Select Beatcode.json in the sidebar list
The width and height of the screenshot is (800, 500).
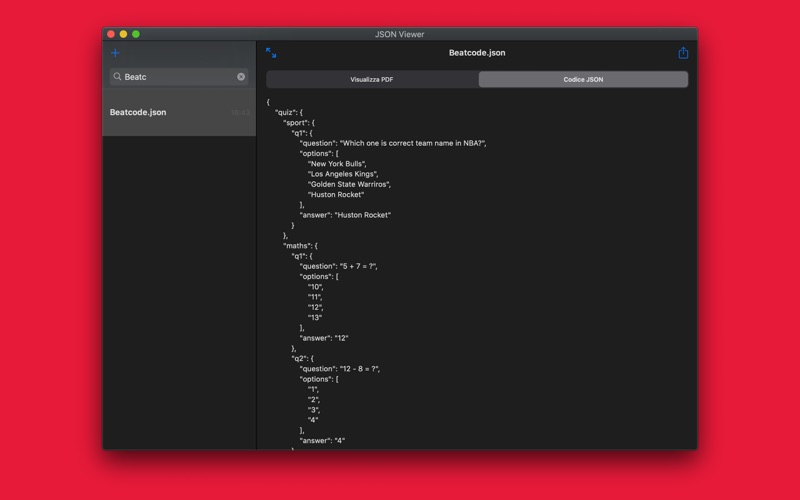coord(179,112)
